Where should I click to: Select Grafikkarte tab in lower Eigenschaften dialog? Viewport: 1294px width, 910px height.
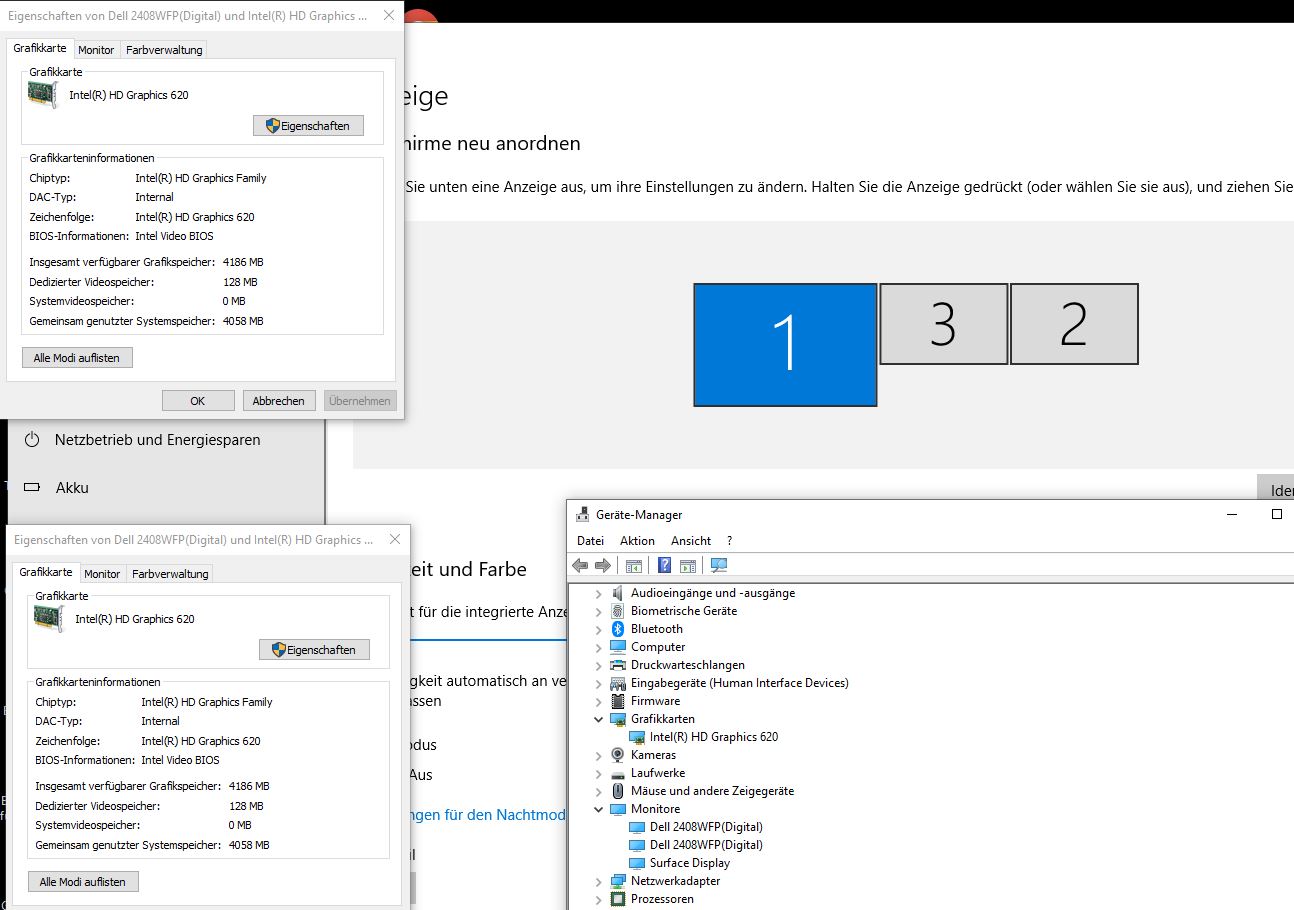(x=46, y=573)
